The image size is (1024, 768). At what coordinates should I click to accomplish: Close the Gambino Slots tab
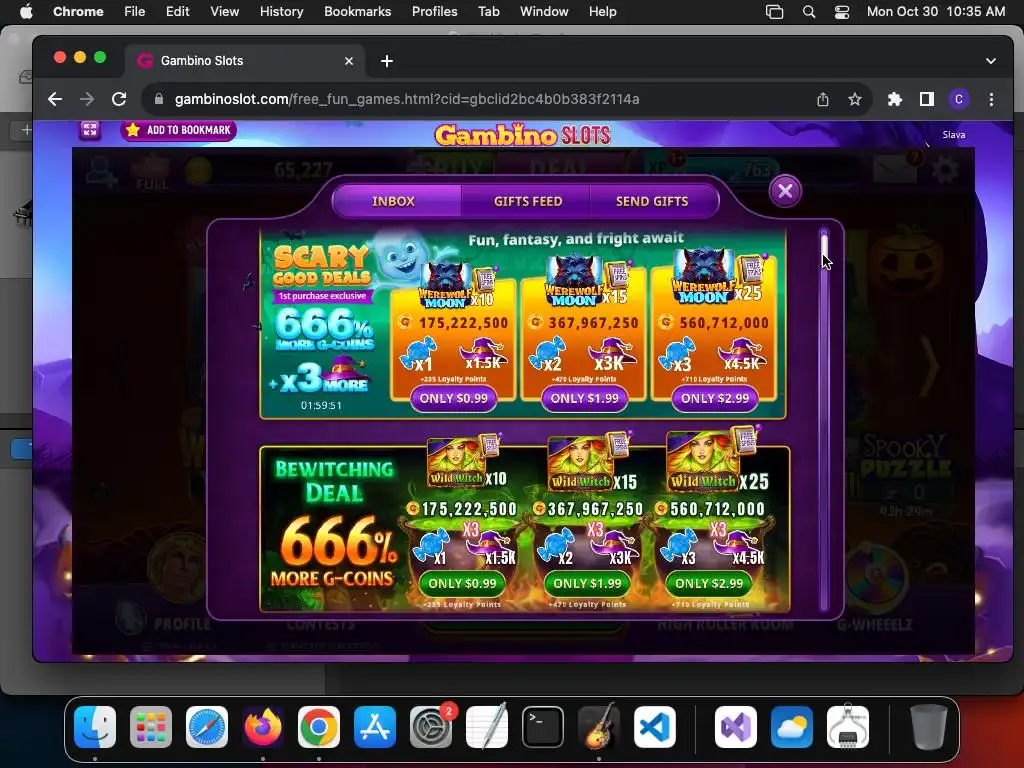point(349,61)
